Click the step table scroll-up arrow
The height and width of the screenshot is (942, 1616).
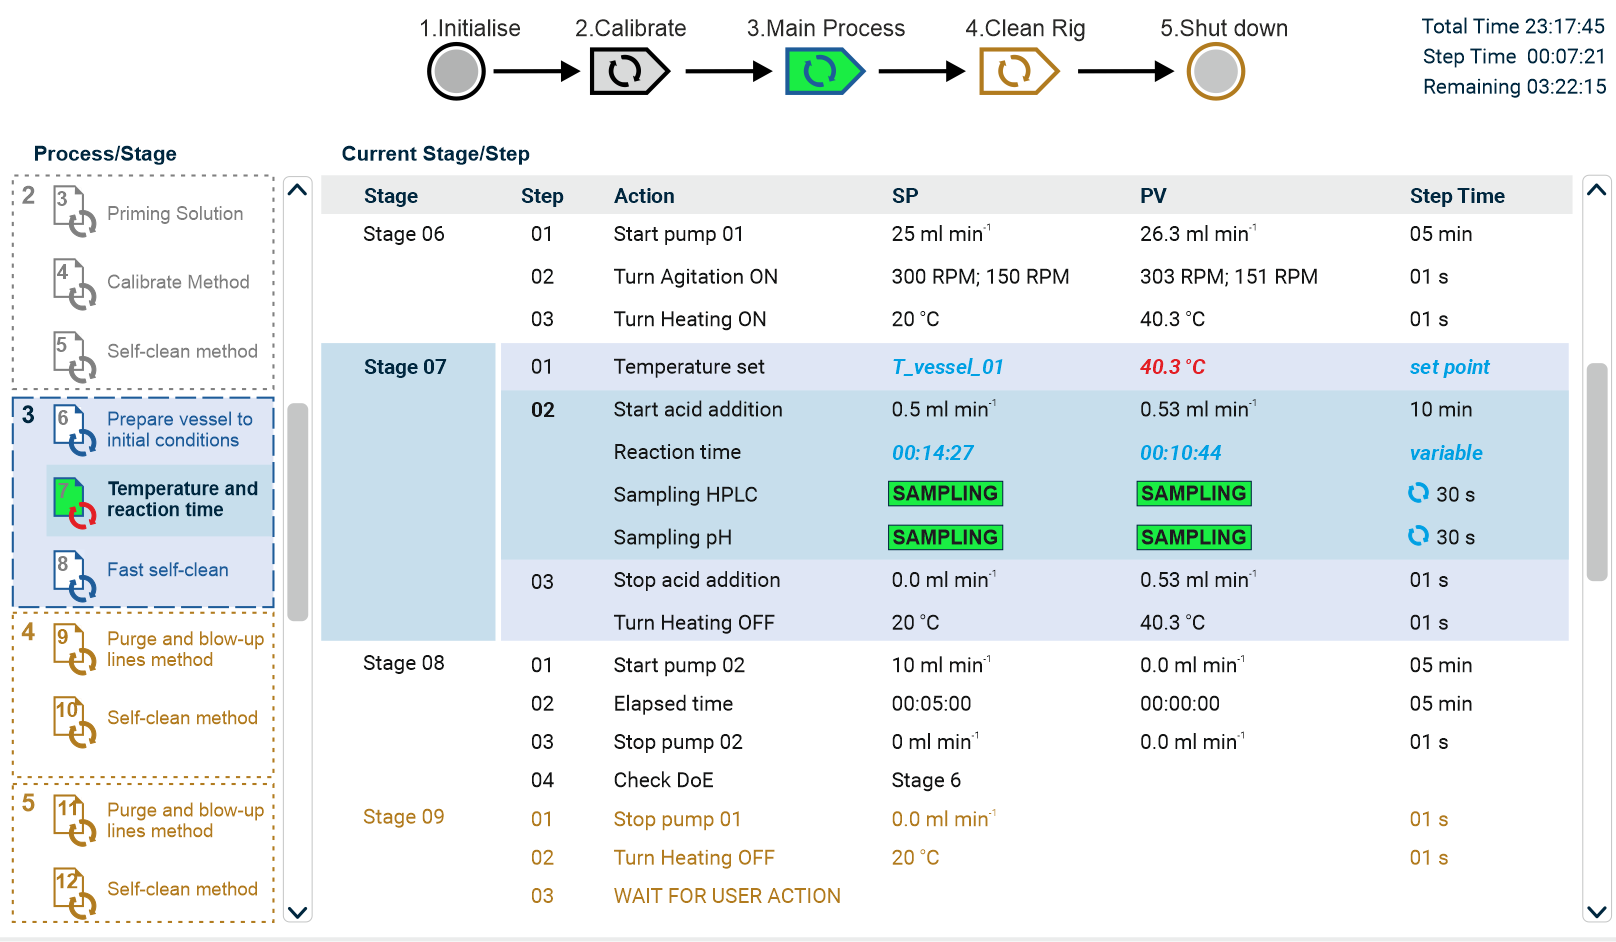pyautogui.click(x=1596, y=190)
